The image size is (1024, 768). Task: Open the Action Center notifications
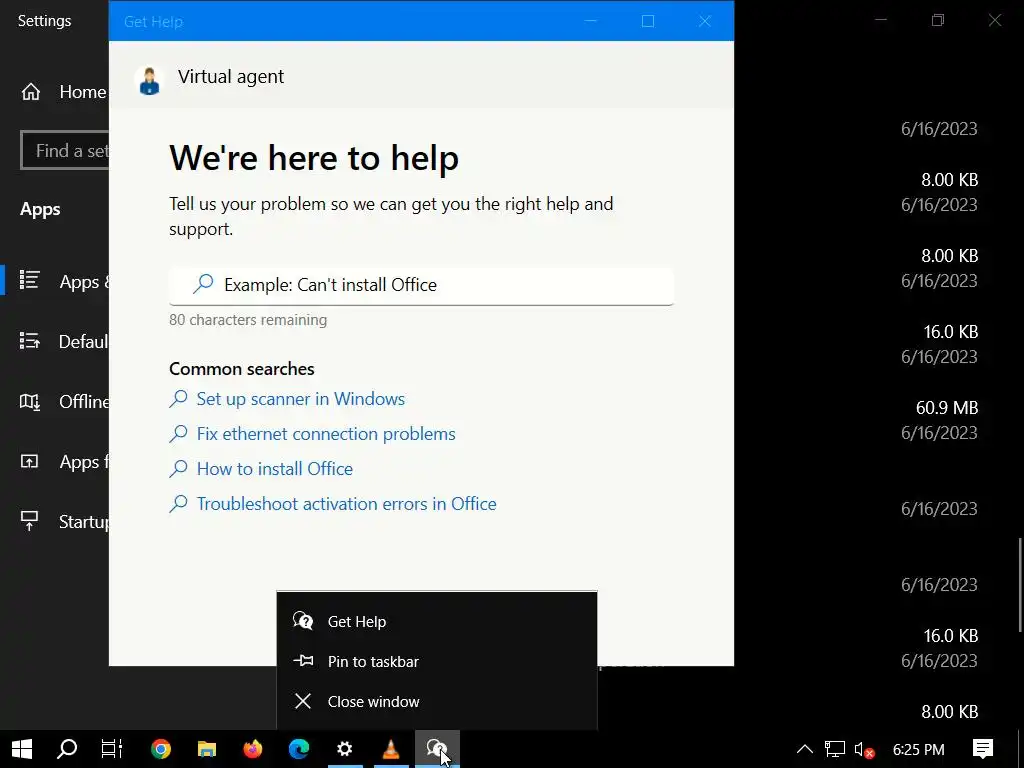click(983, 749)
